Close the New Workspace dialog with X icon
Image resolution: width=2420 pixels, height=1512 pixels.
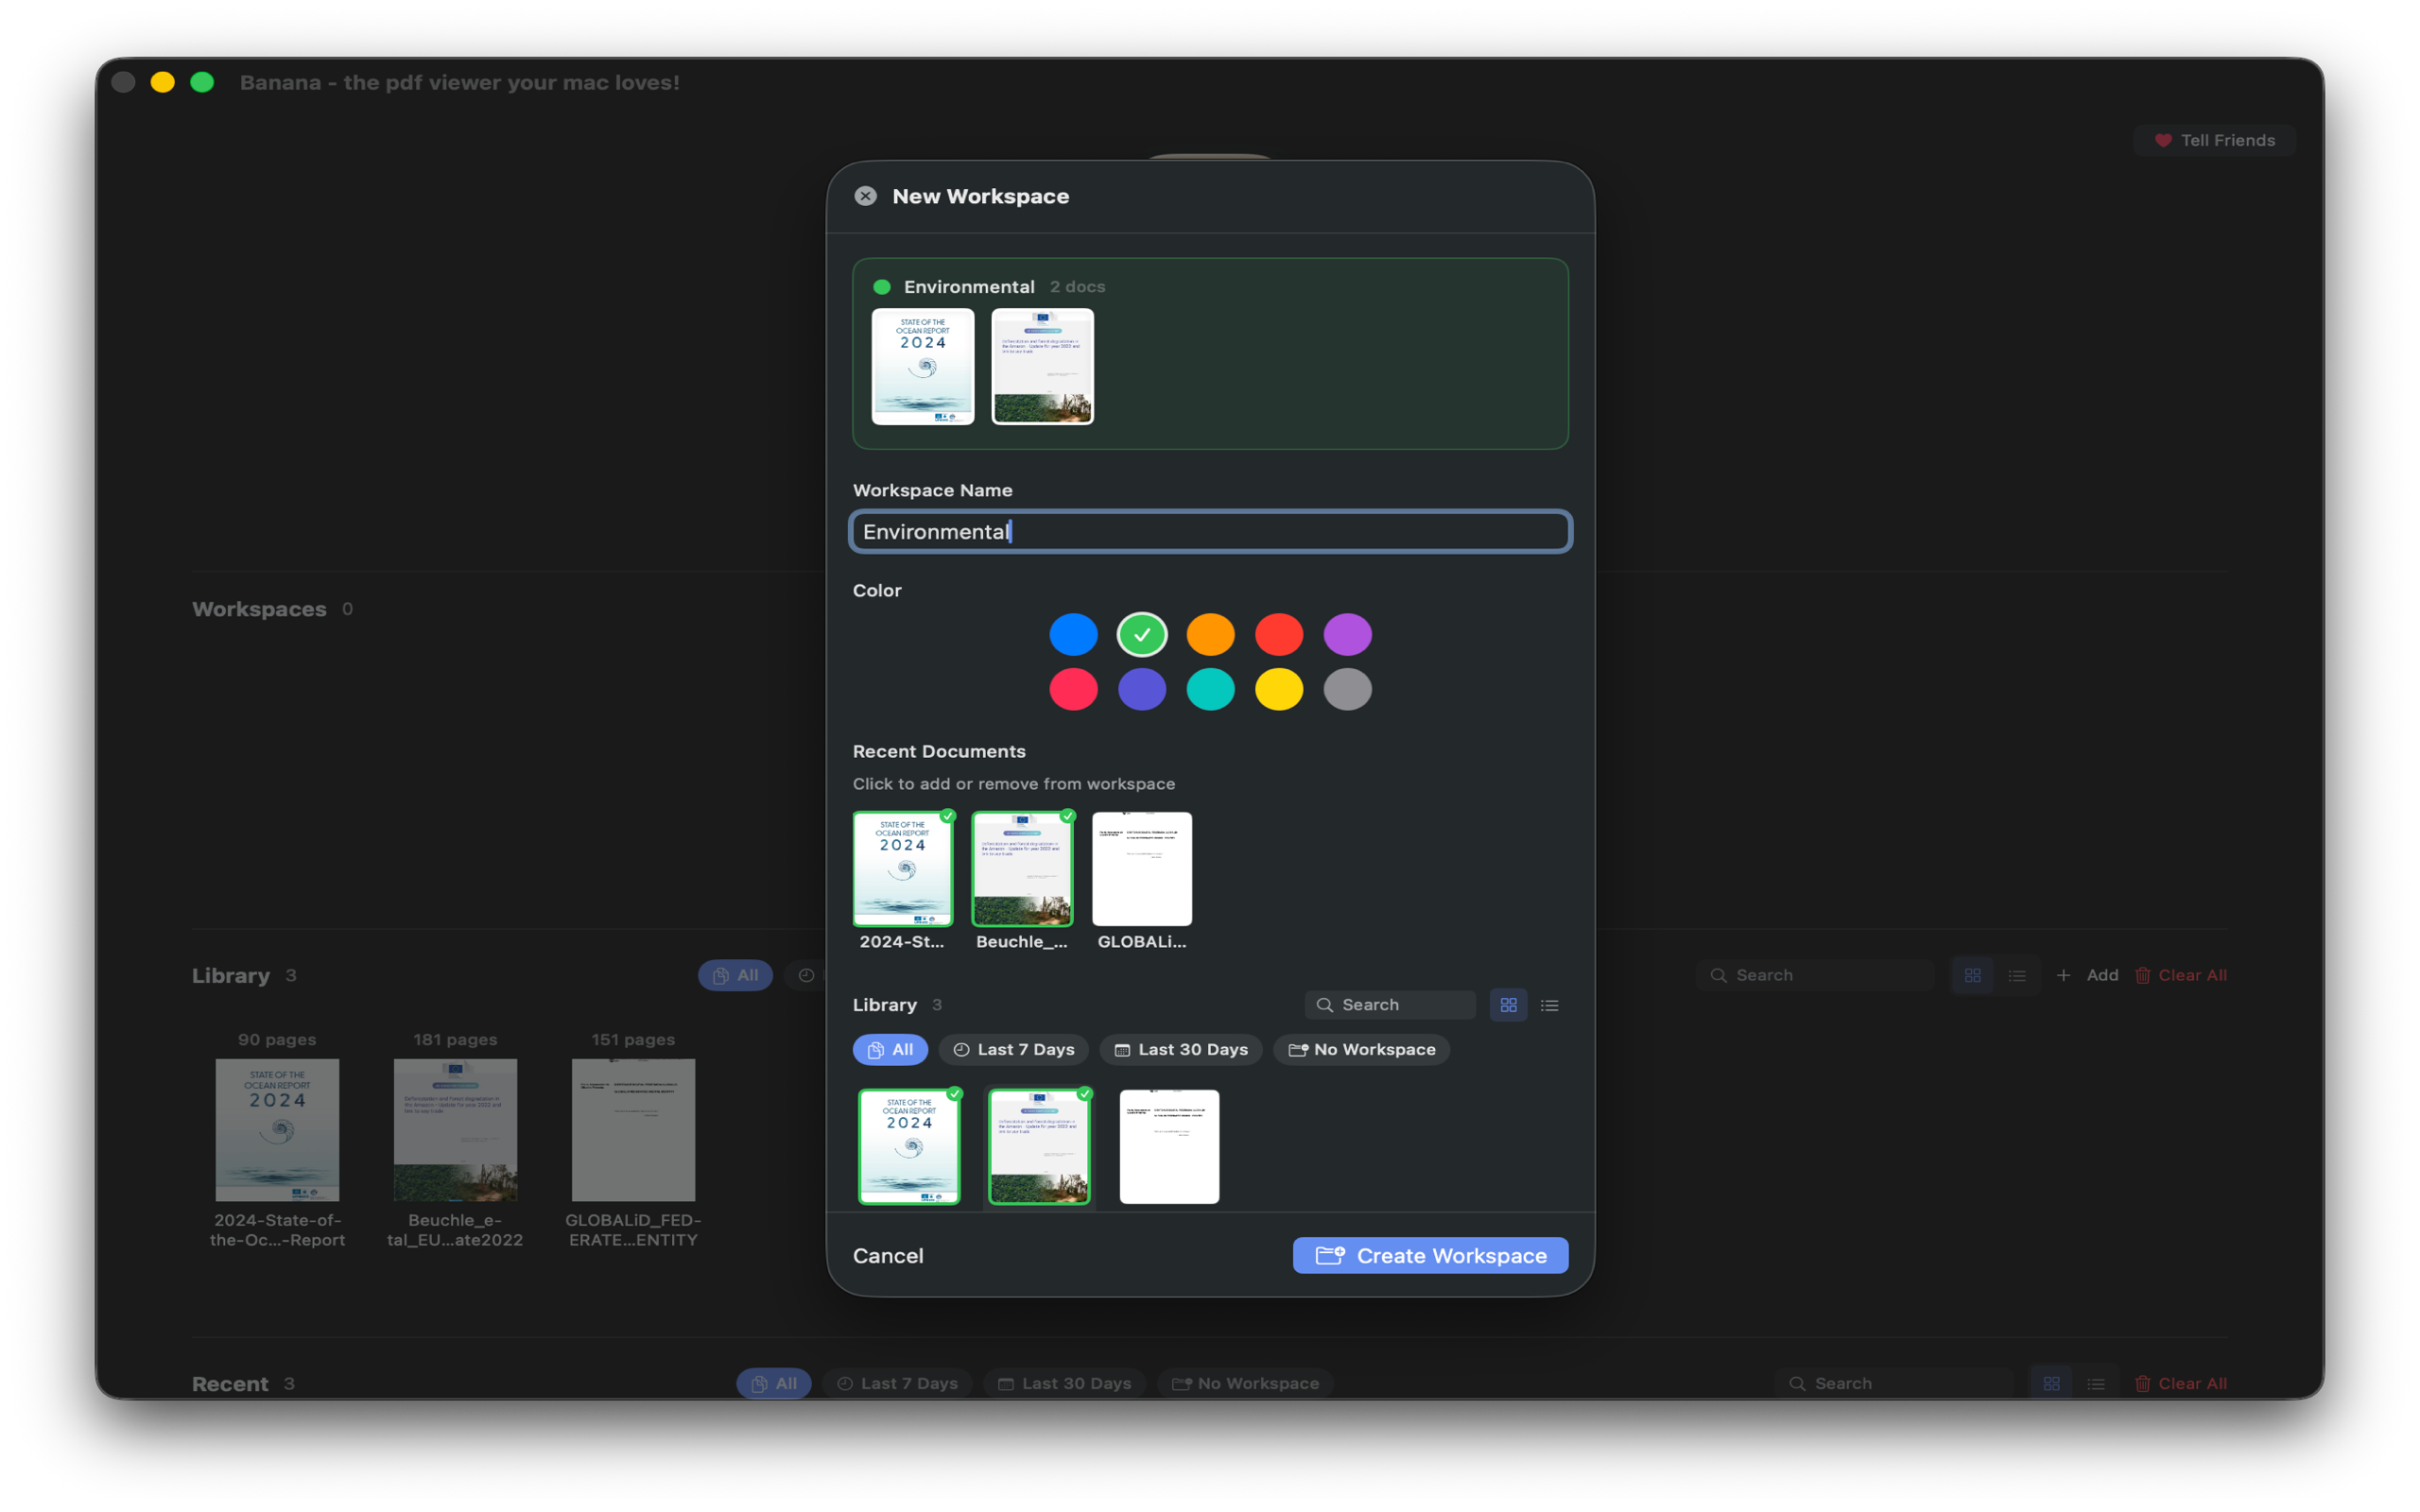865,196
